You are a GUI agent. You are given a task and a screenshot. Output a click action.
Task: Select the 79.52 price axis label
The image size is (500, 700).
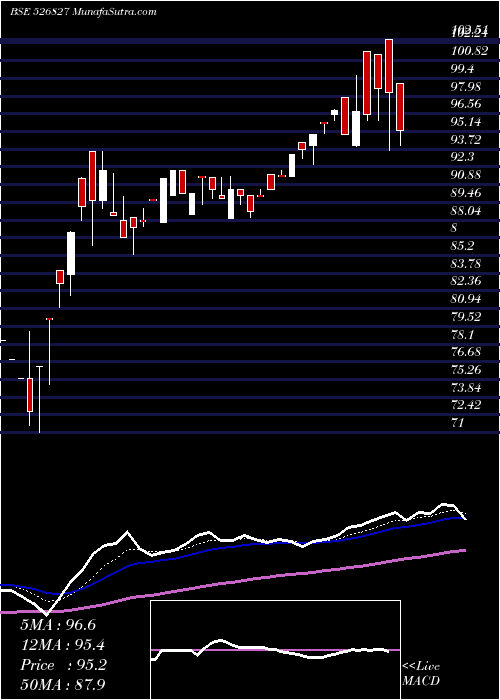(468, 317)
